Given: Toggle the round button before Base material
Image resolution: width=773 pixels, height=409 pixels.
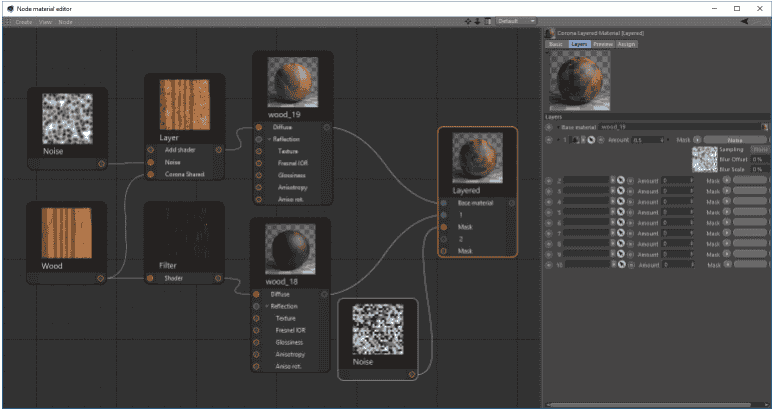Looking at the screenshot, I should pos(549,127).
